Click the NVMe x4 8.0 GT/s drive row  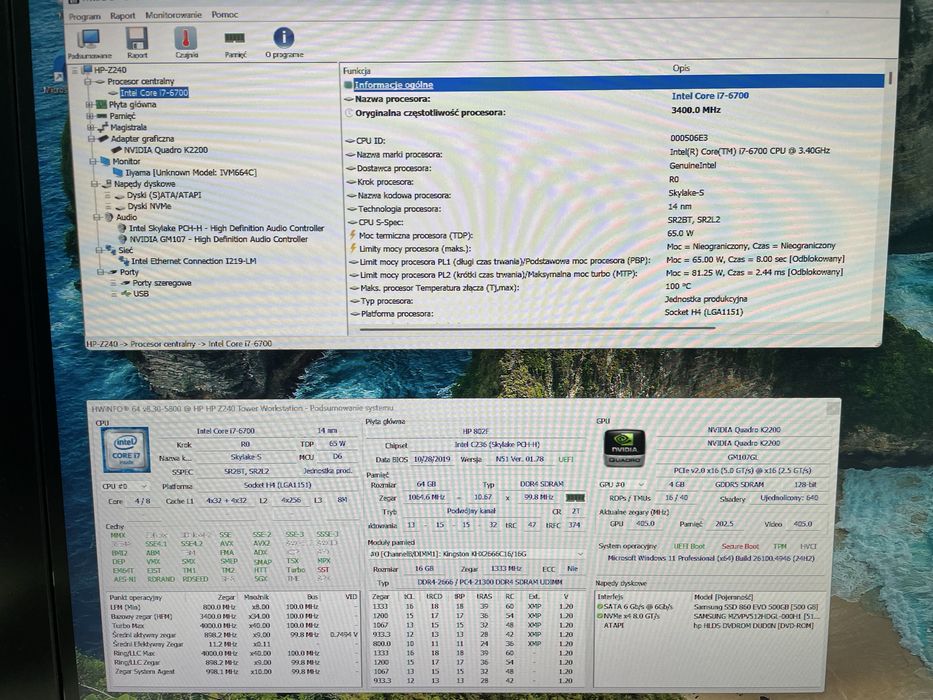point(708,616)
